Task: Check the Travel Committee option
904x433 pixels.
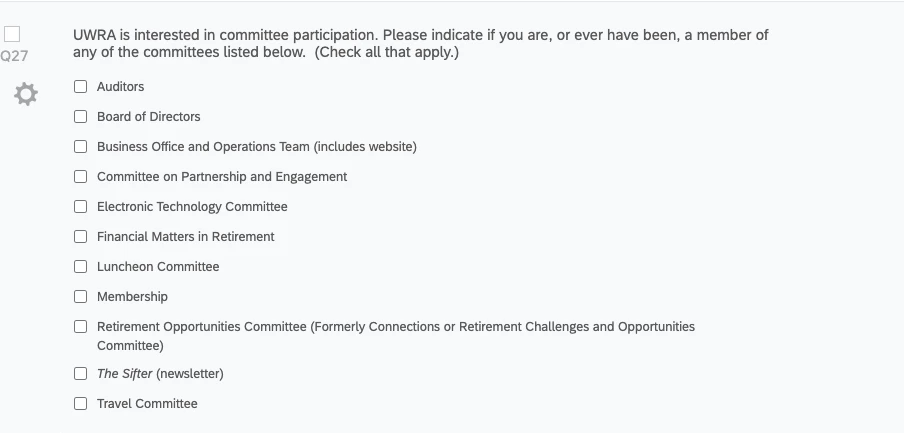Action: [x=81, y=404]
